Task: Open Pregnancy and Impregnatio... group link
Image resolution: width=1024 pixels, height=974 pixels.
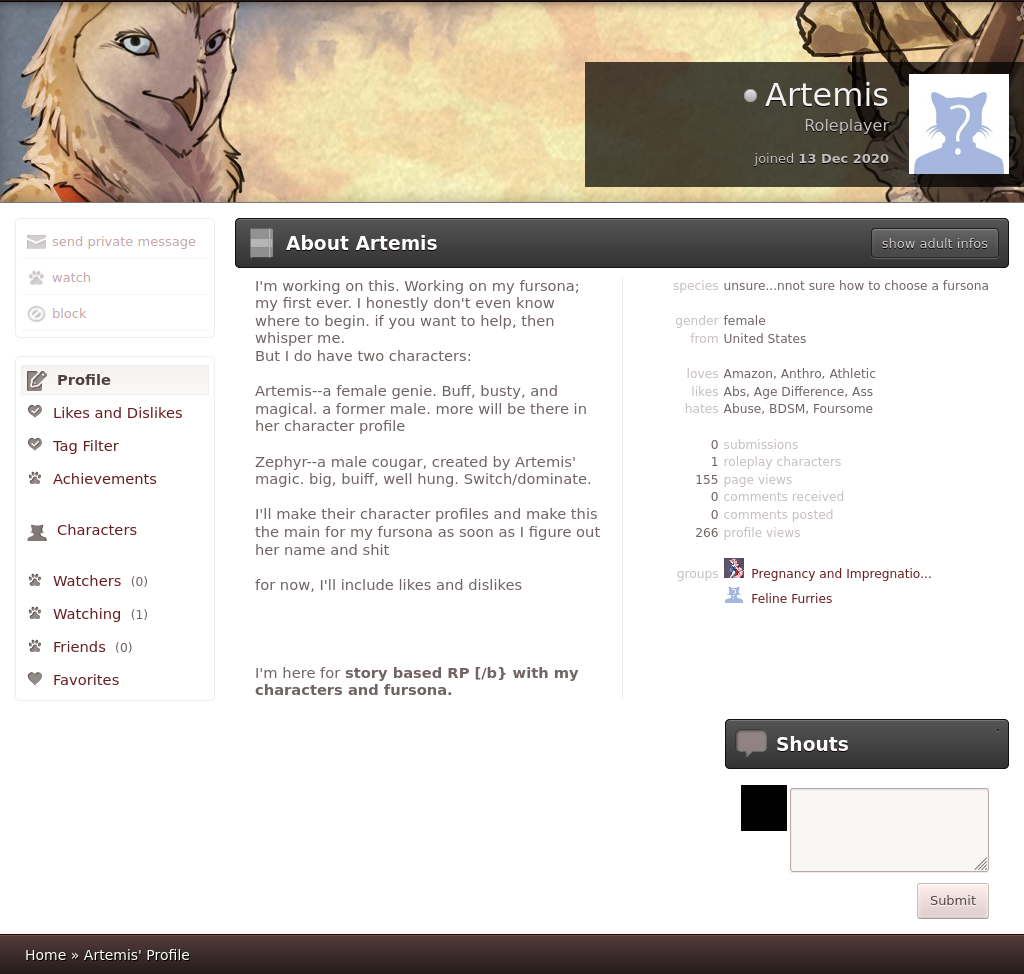Action: [x=841, y=574]
